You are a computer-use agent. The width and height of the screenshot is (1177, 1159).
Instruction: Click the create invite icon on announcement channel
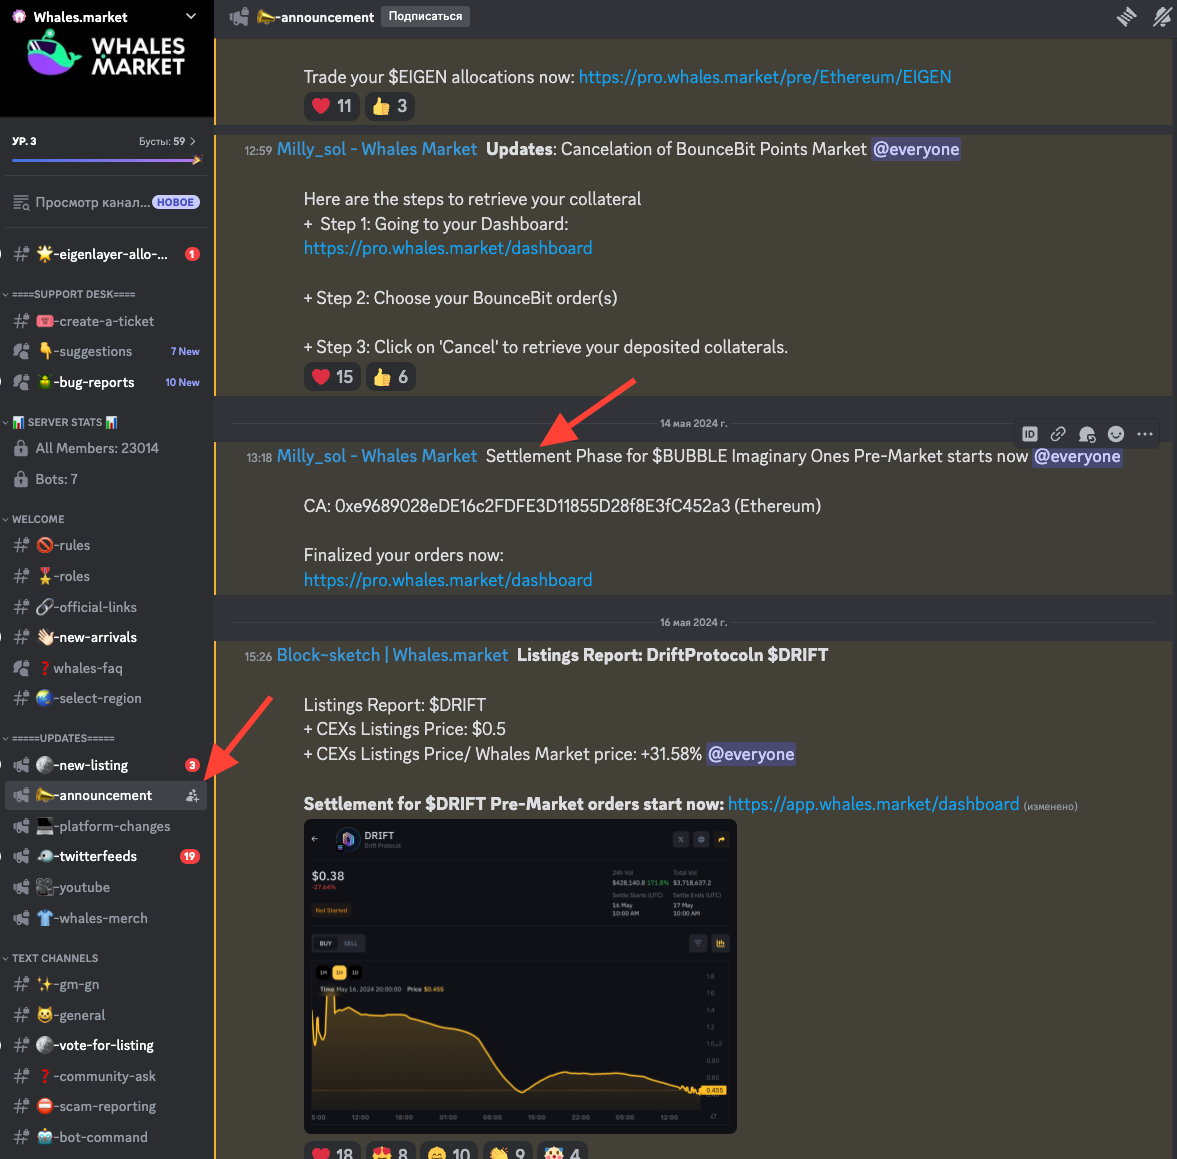pyautogui.click(x=192, y=796)
